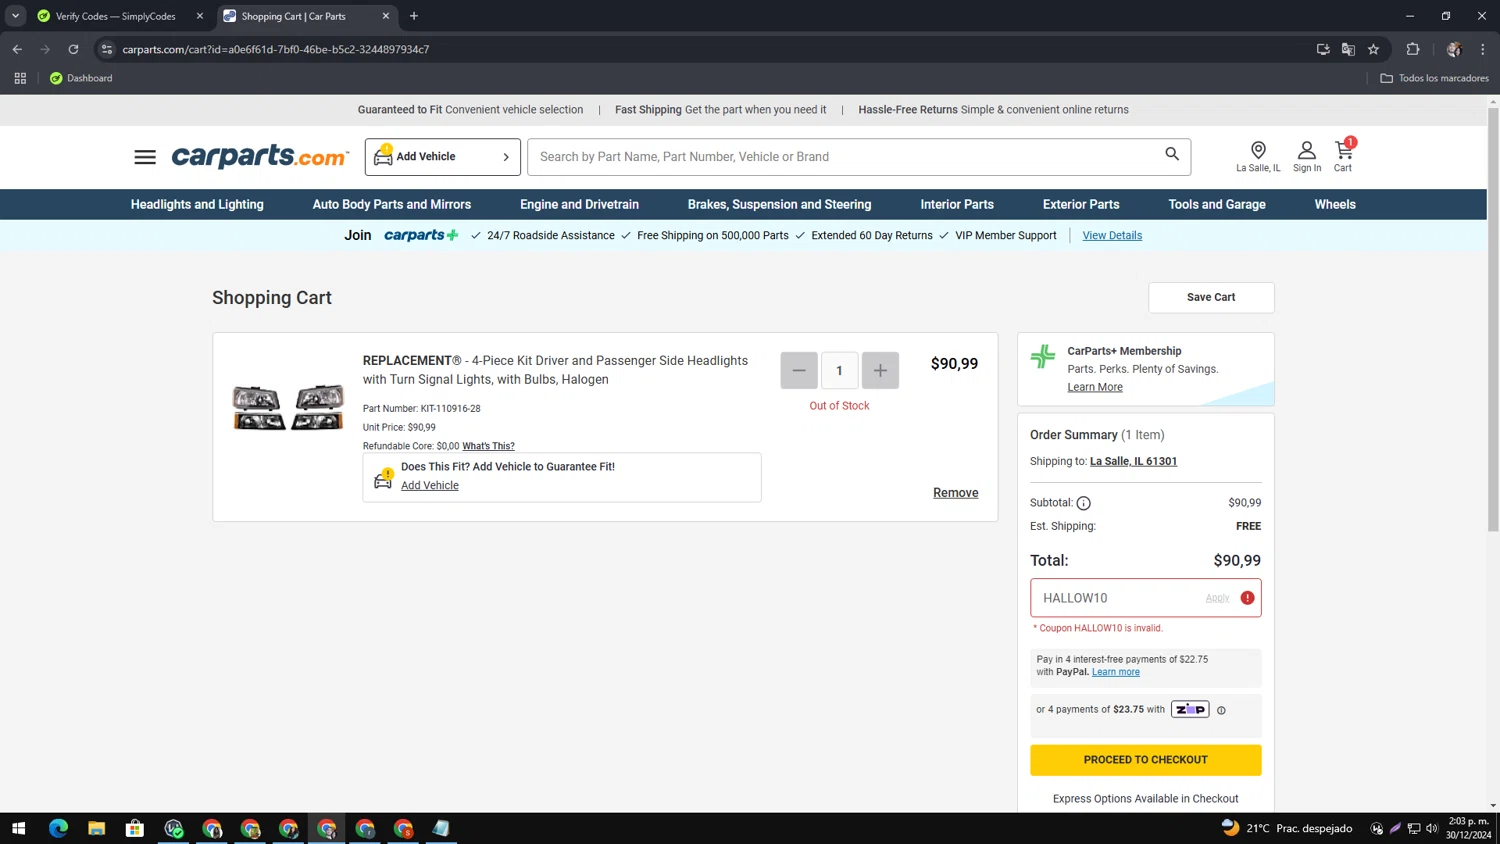Bookmark this page with star icon

pos(1373,49)
